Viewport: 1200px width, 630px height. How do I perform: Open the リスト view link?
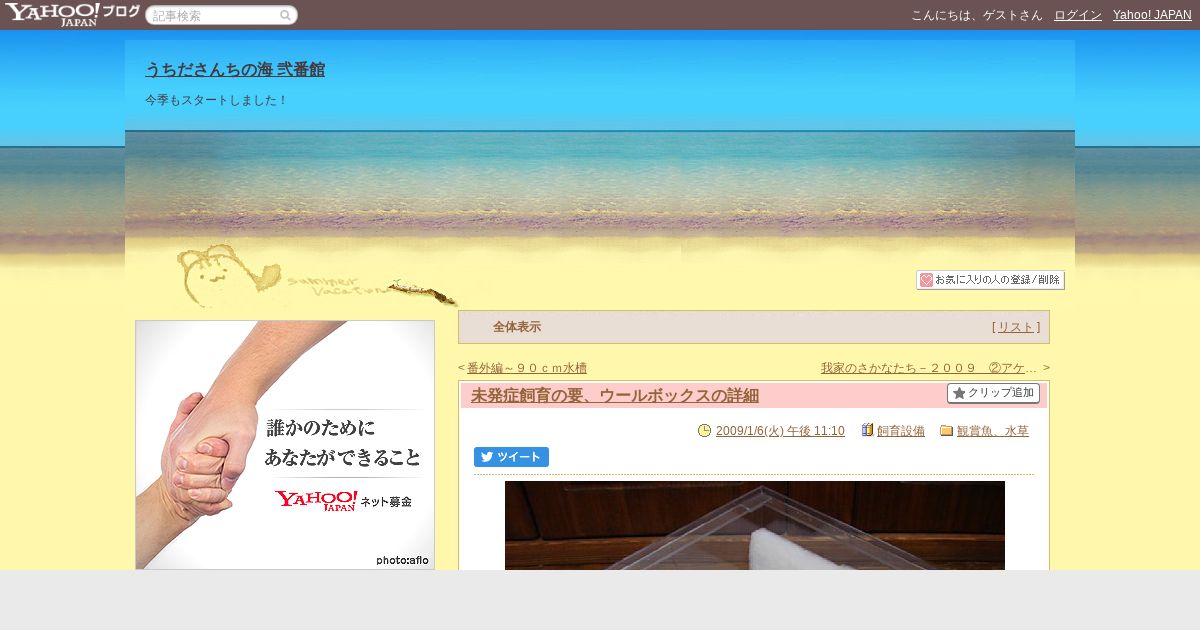click(1016, 327)
